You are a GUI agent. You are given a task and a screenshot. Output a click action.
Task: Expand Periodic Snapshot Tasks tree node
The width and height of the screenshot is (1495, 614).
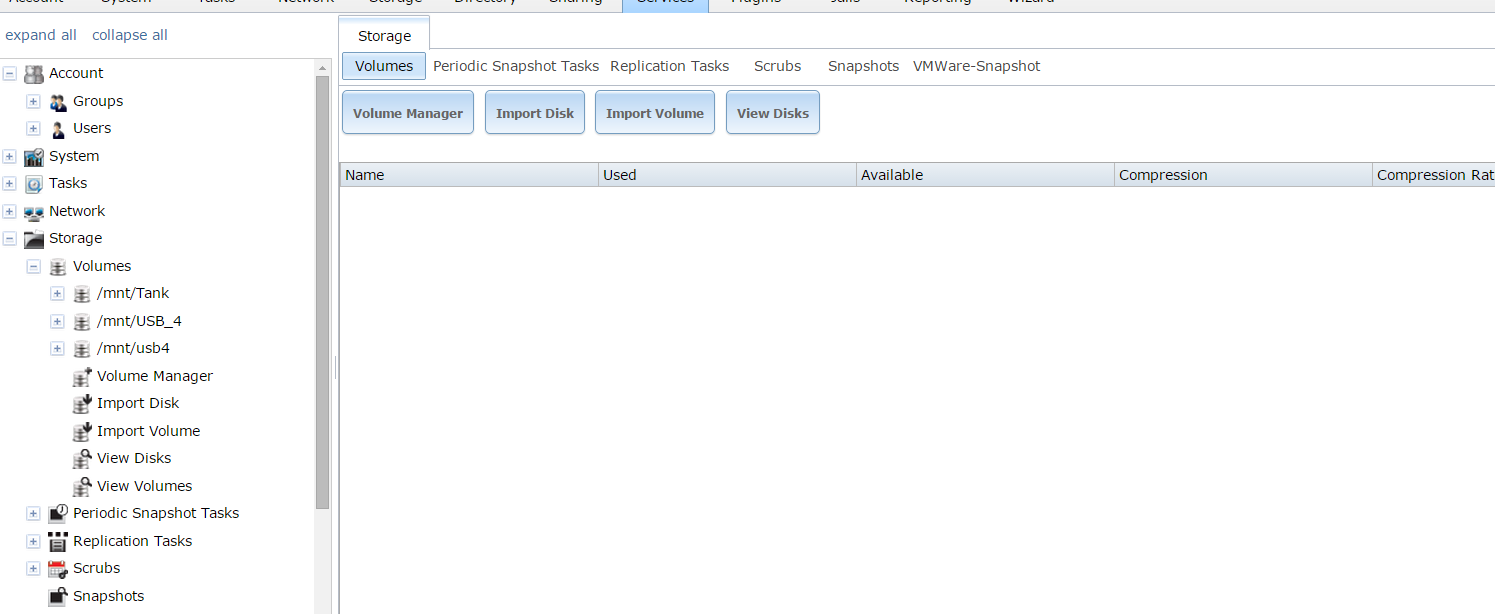33,514
